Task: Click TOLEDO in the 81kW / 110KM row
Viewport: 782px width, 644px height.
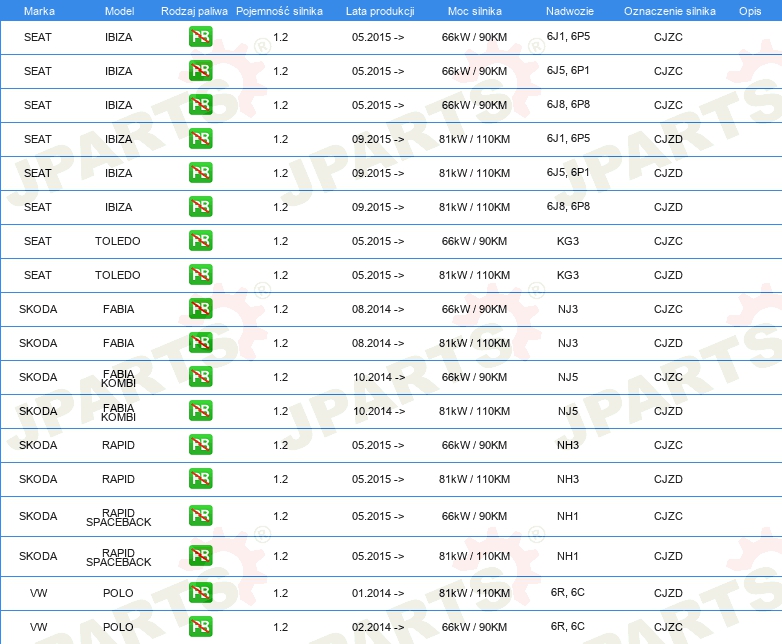Action: coord(118,275)
